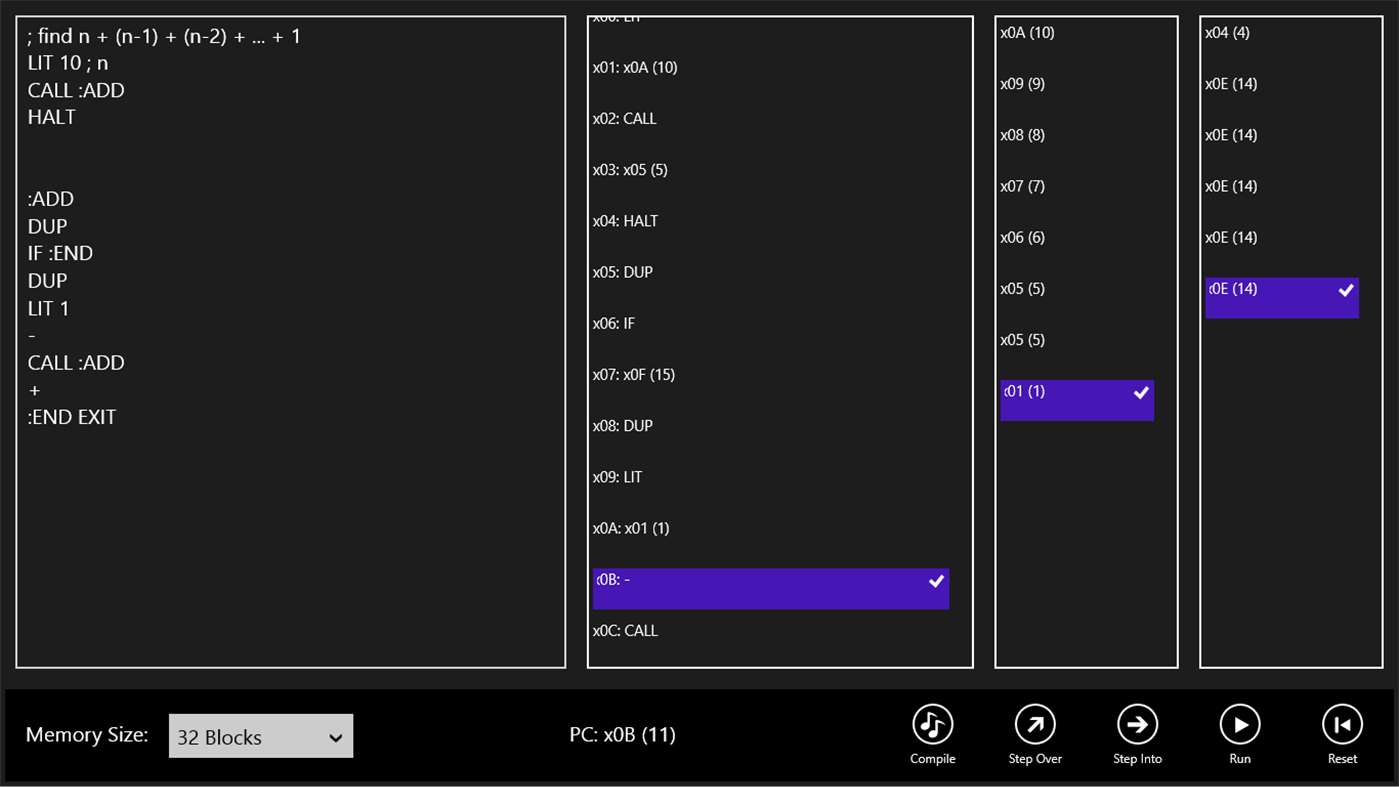Reset execution with the Reset icon
Viewport: 1399px width, 787px height.
coord(1342,725)
